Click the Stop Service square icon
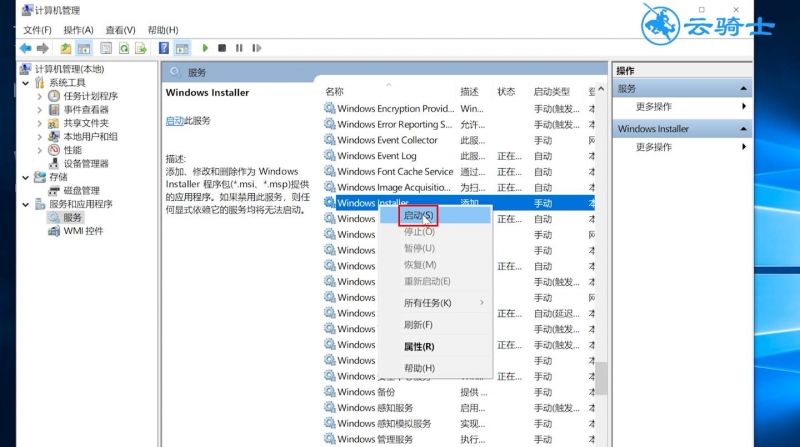The image size is (800, 447). (x=222, y=48)
